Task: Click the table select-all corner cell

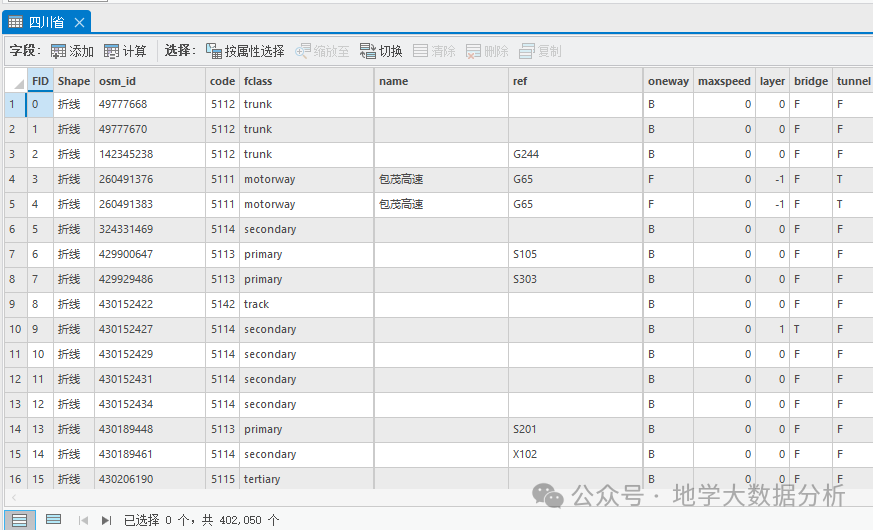Action: click(16, 81)
